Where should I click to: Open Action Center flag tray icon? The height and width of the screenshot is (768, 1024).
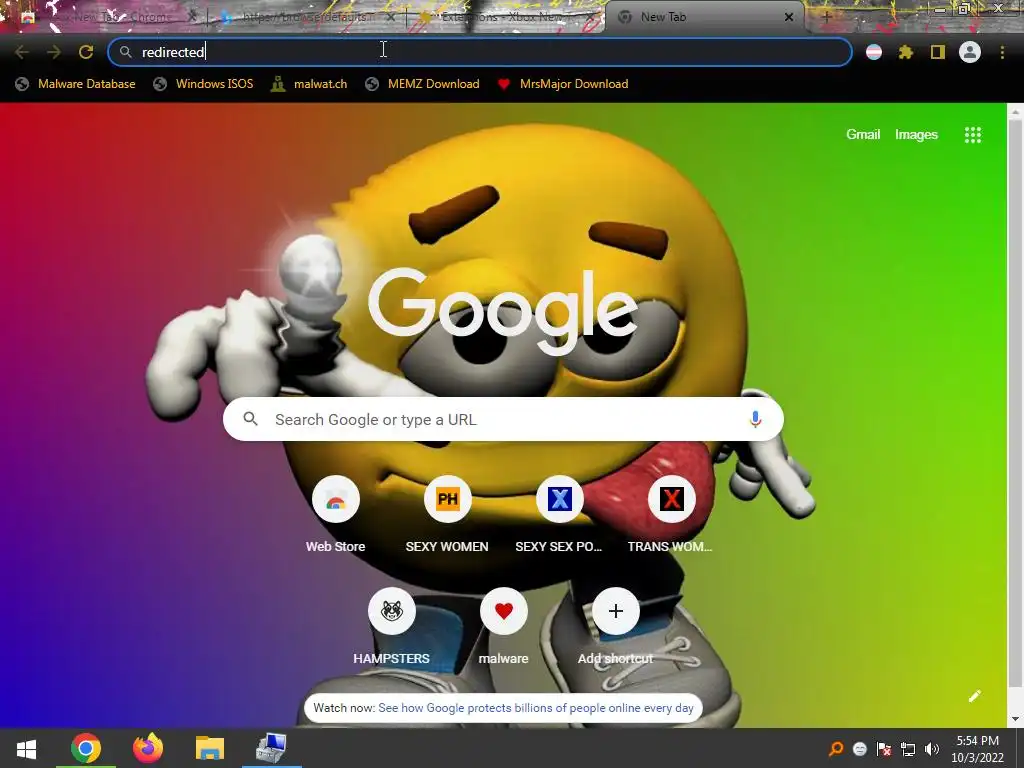(x=884, y=749)
